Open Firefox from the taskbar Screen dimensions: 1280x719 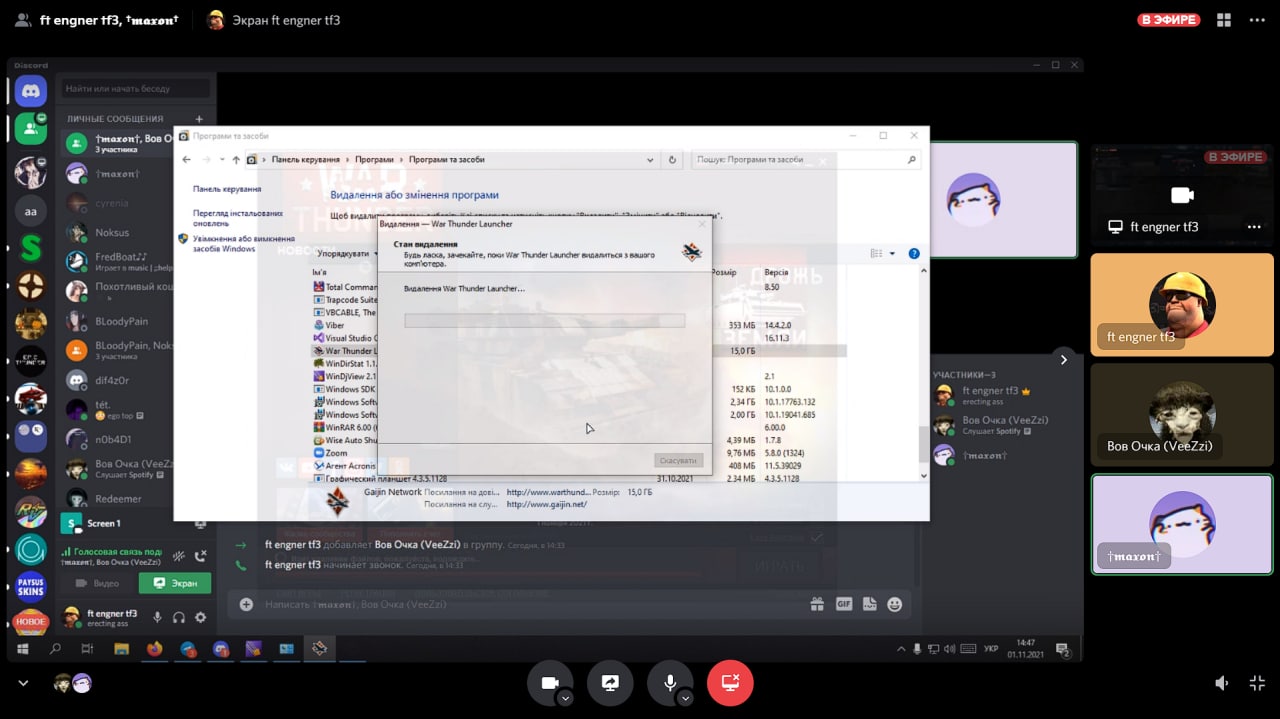coord(154,649)
